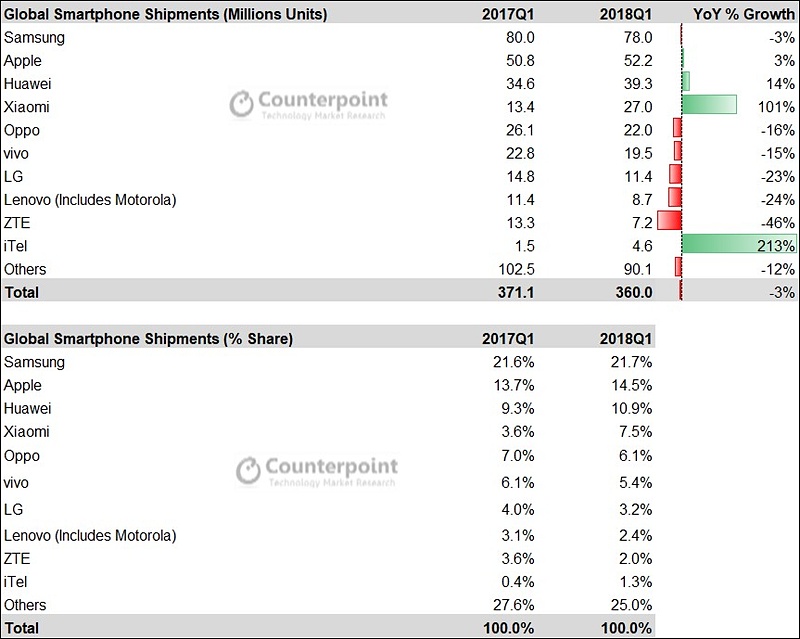Click the upper Counterpoint logo icon
This screenshot has height=639, width=800.
click(x=241, y=104)
